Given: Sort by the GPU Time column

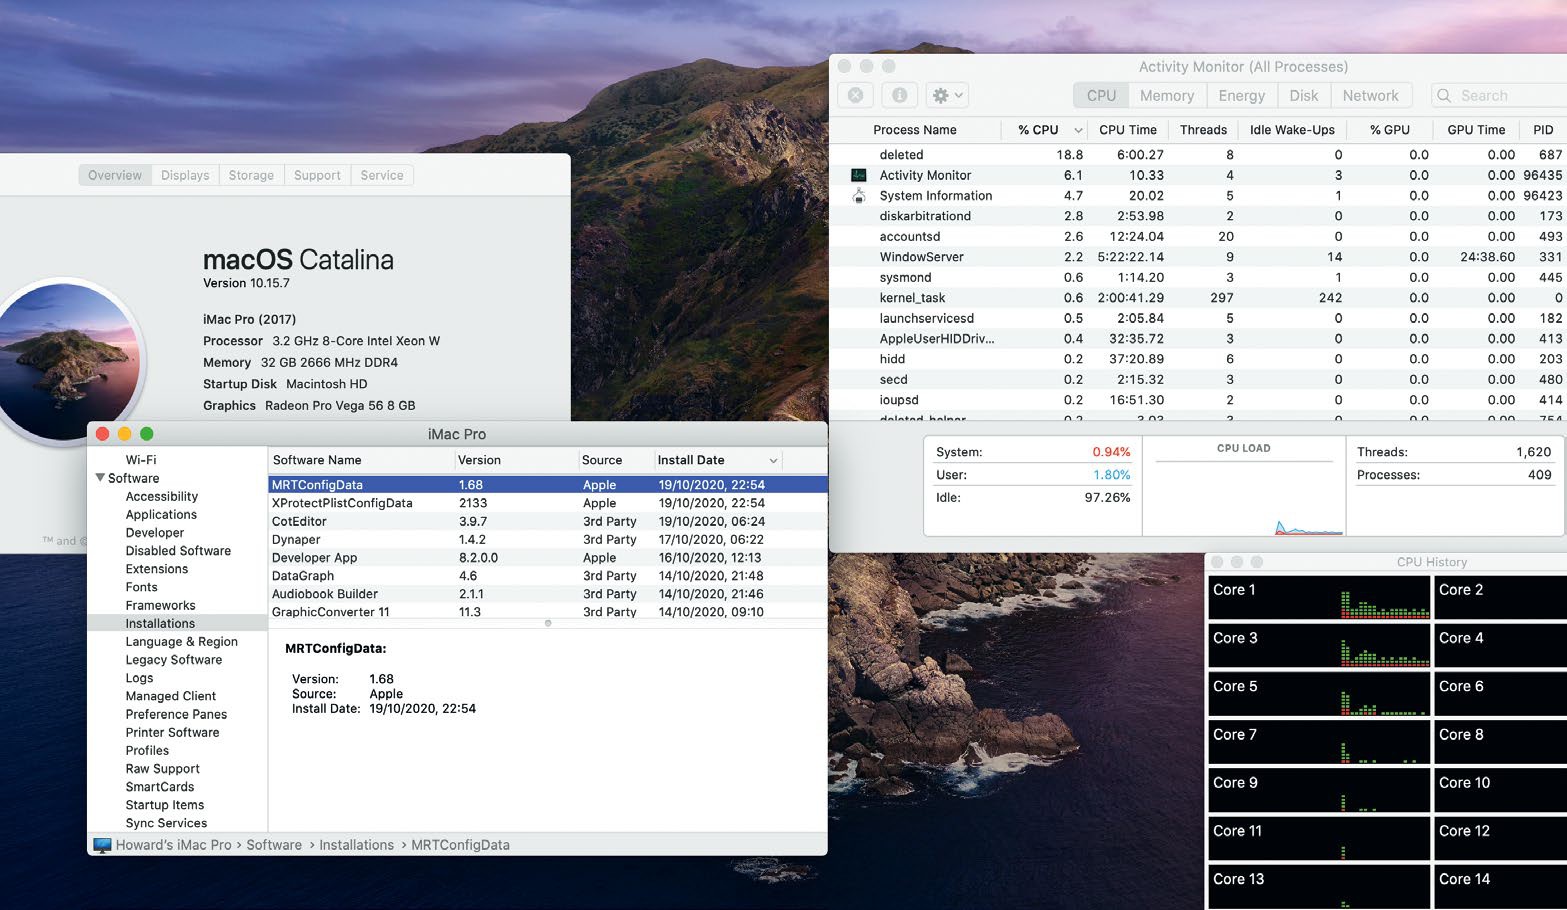Looking at the screenshot, I should coord(1476,130).
